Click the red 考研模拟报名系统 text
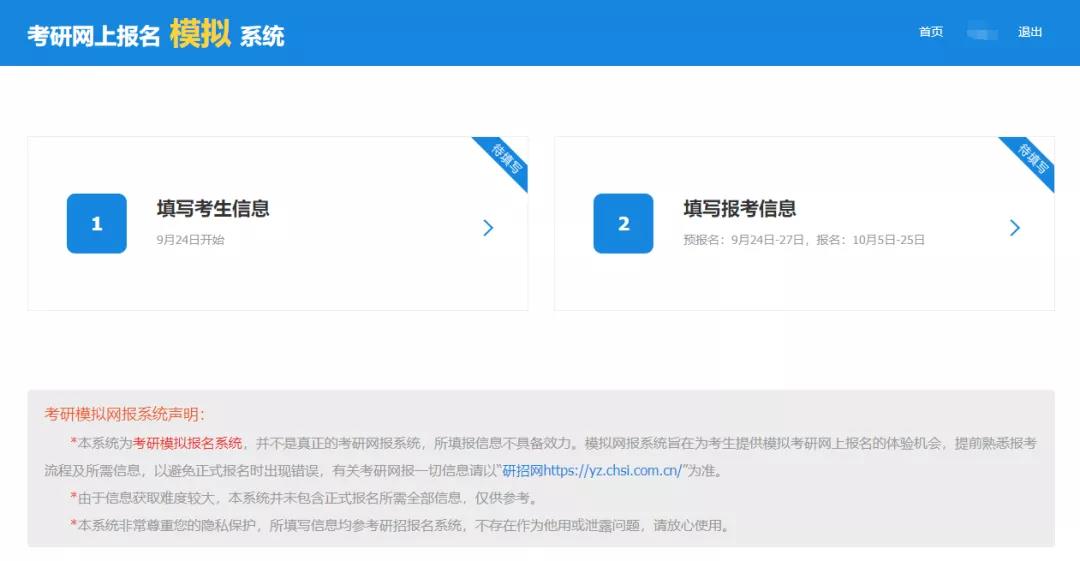The width and height of the screenshot is (1080, 561). click(x=188, y=443)
